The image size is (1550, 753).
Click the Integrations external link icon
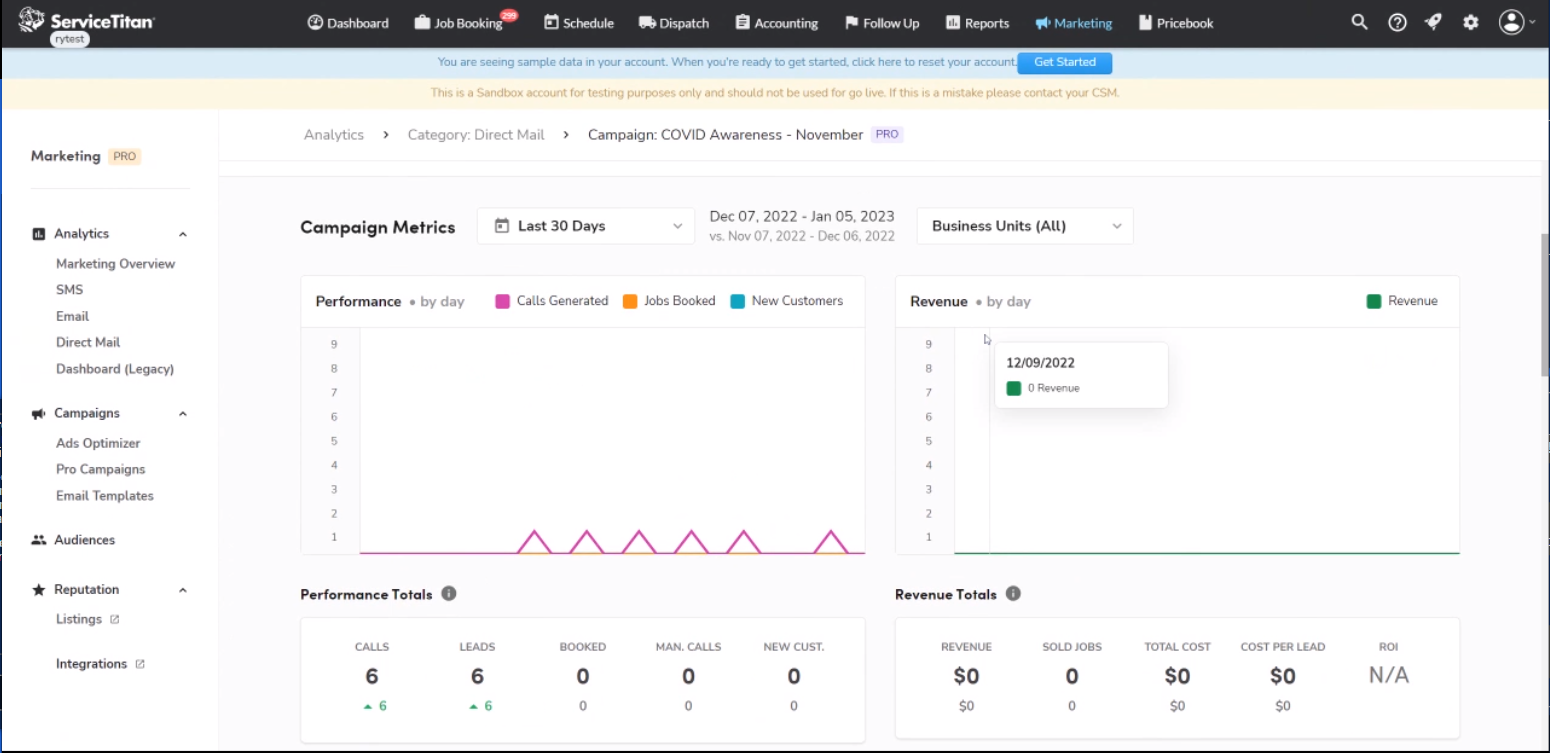pos(140,664)
